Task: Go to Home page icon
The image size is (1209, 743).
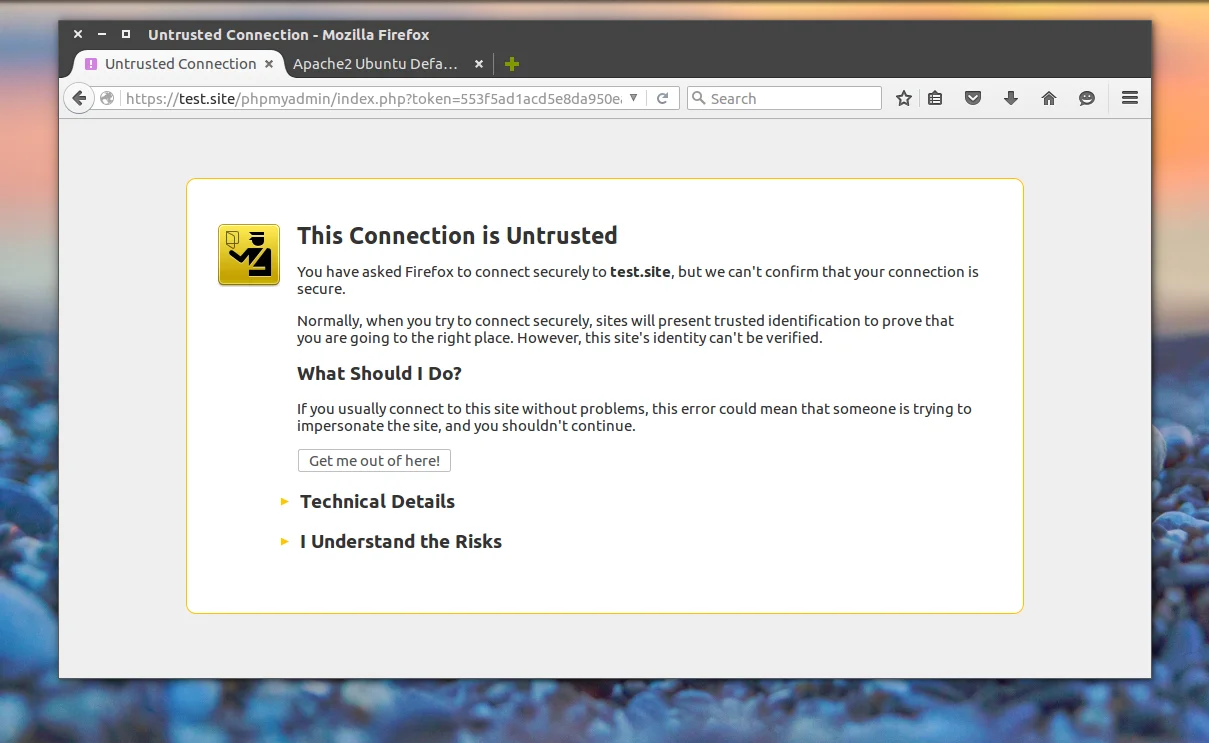Action: 1049,98
